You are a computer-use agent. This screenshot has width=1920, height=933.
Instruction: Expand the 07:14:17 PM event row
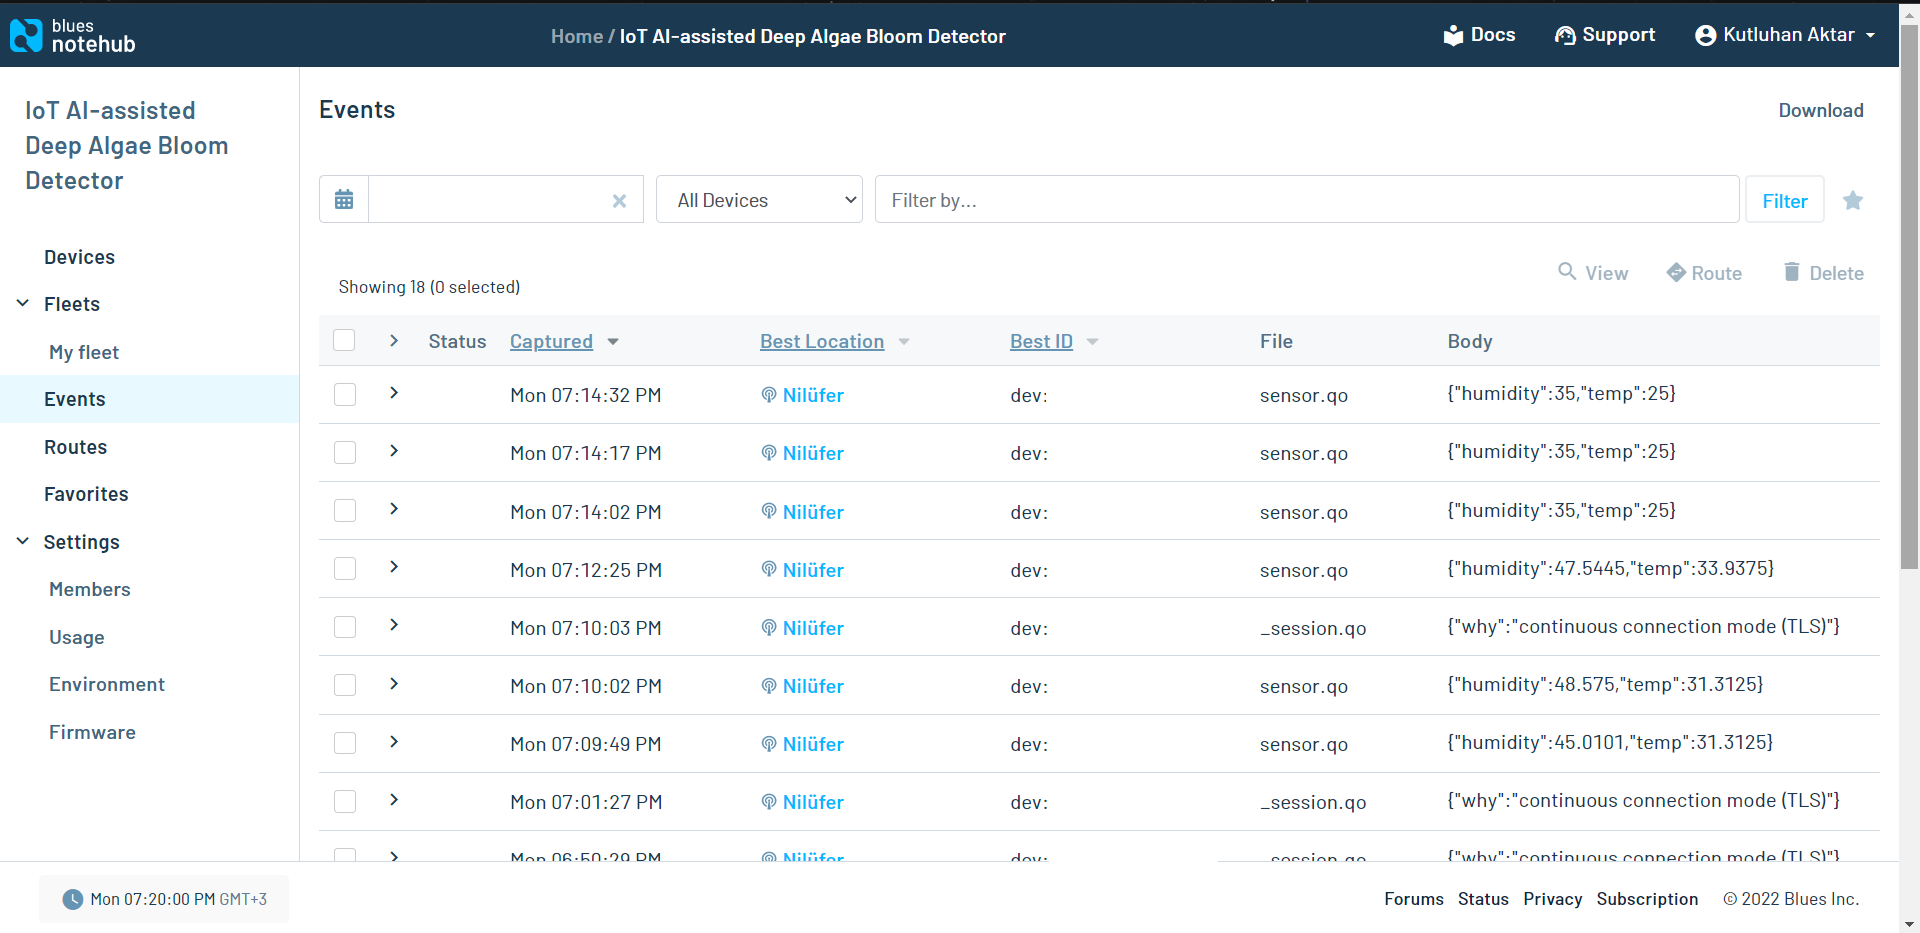[394, 451]
